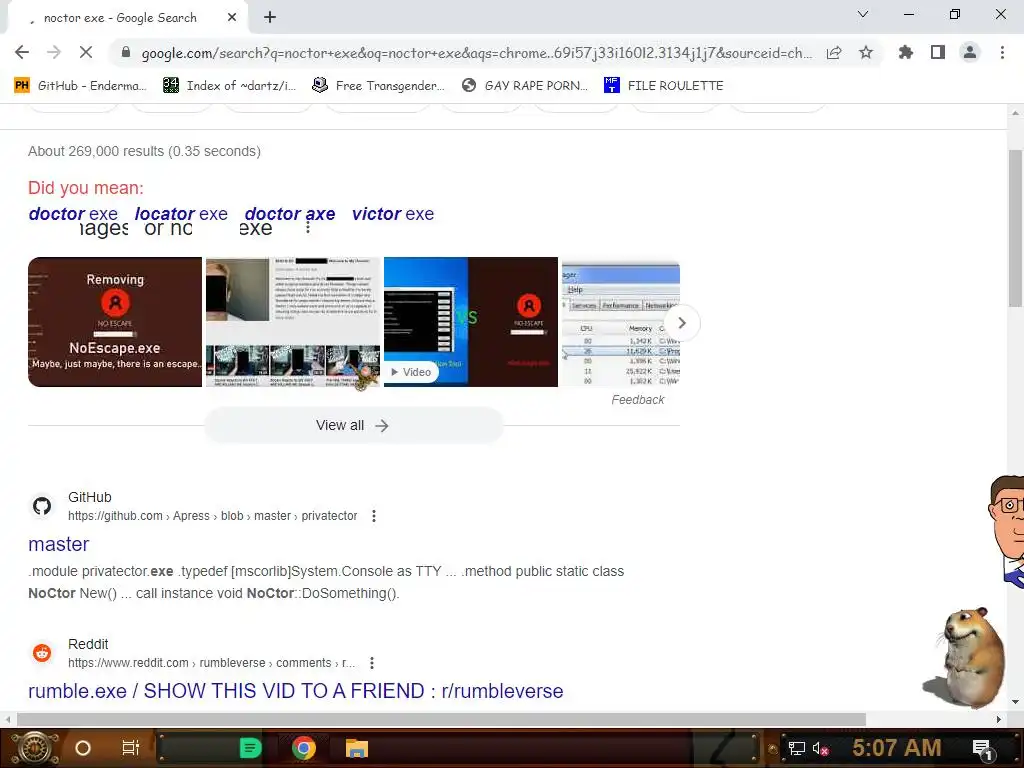Select the locator exe suggestion
Viewport: 1024px width, 768px height.
(x=181, y=214)
